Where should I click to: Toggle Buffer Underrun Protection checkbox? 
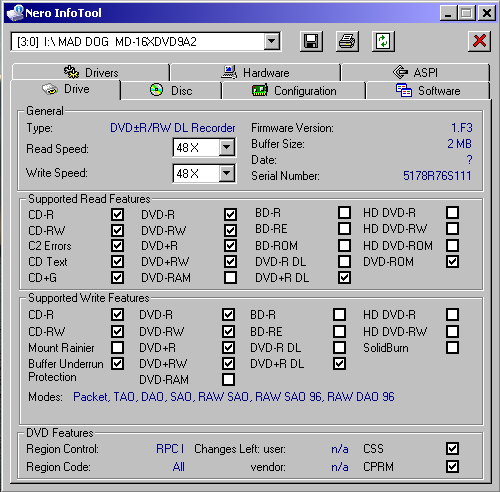[117, 364]
